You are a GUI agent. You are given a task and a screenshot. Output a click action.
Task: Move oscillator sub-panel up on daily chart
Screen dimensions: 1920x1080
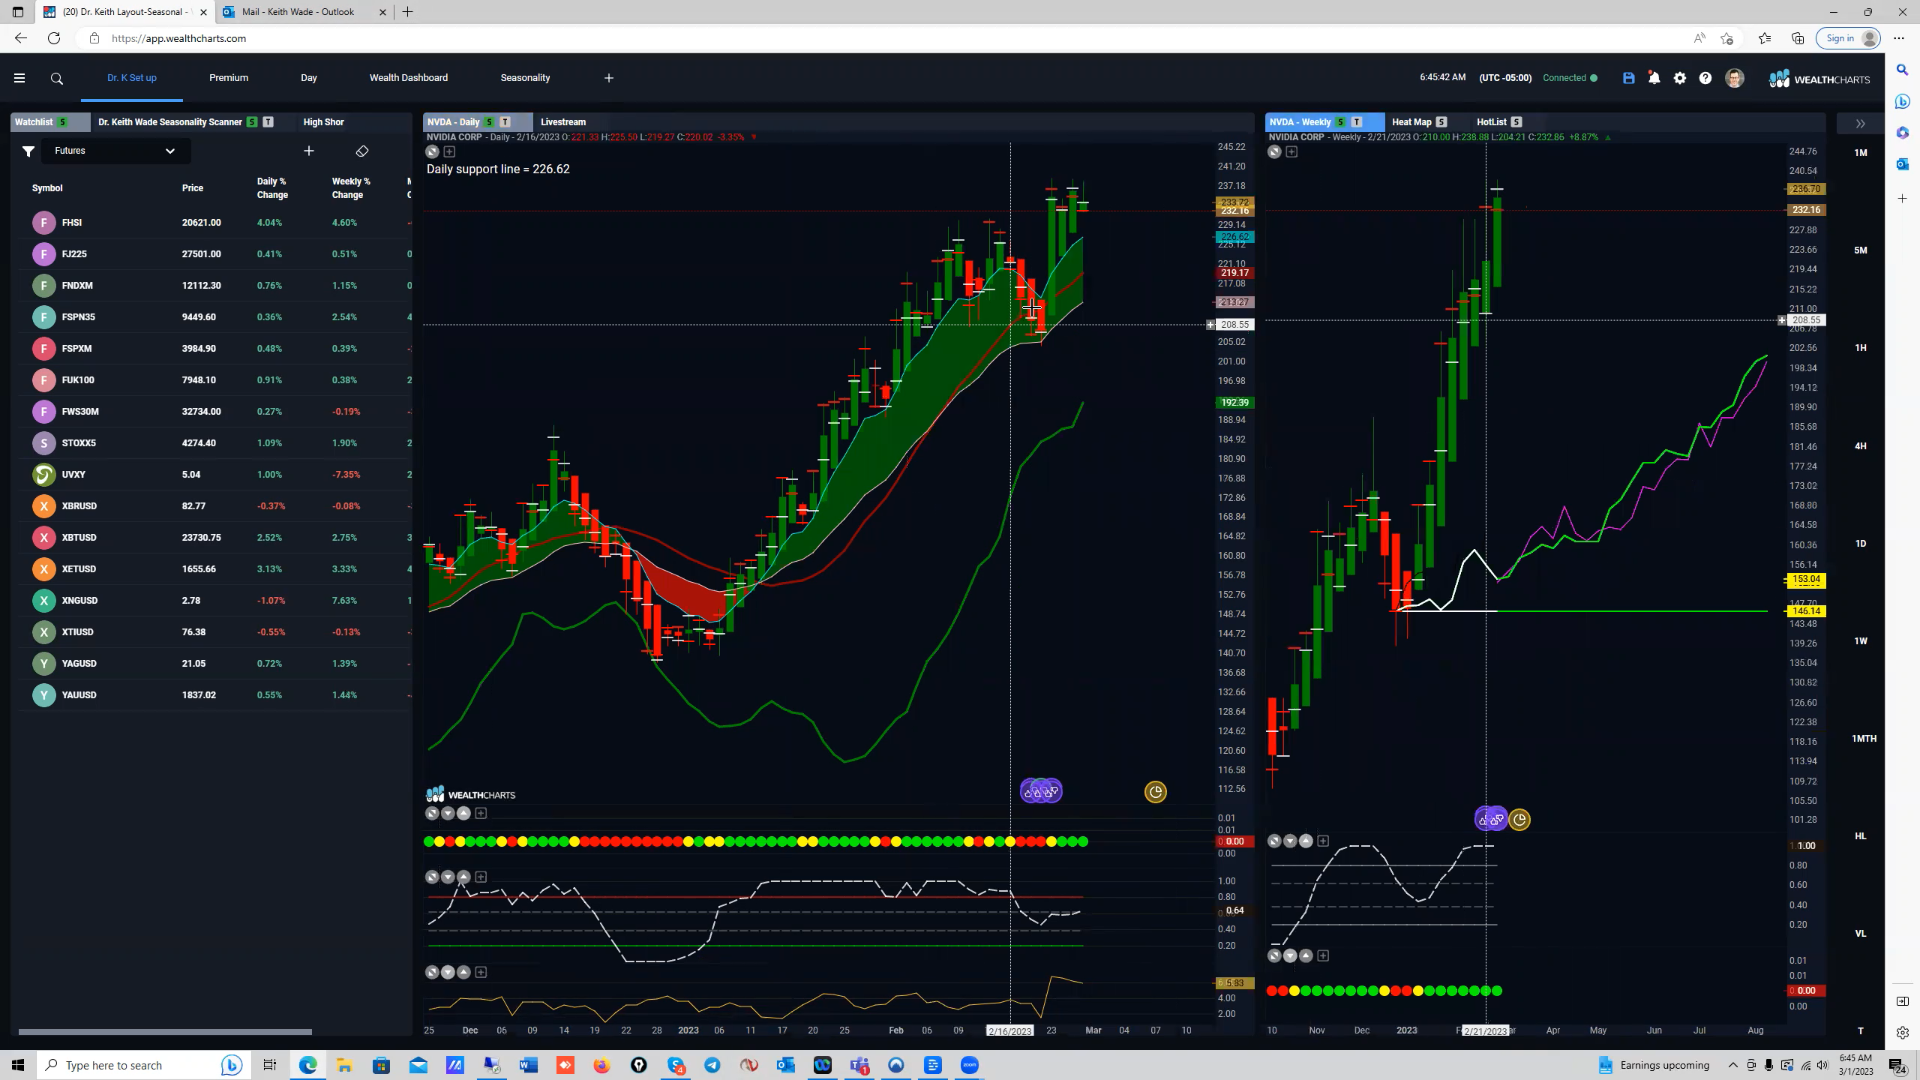tap(464, 877)
